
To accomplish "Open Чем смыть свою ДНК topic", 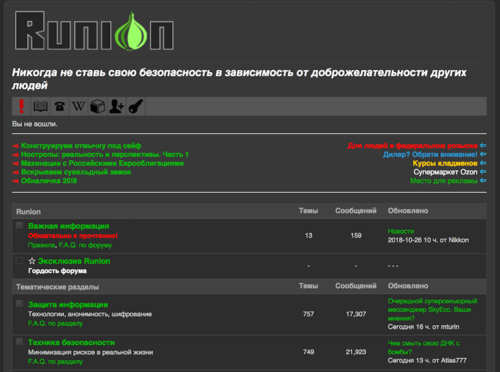I will tap(423, 347).
